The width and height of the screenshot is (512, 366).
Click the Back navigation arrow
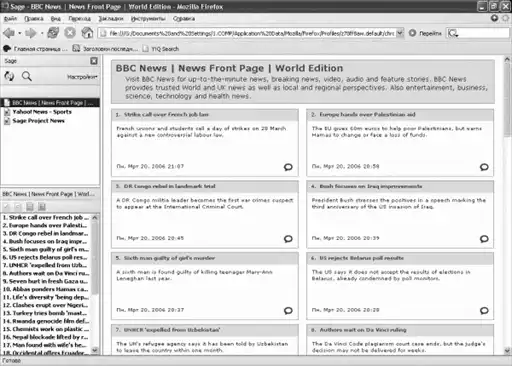pos(9,33)
